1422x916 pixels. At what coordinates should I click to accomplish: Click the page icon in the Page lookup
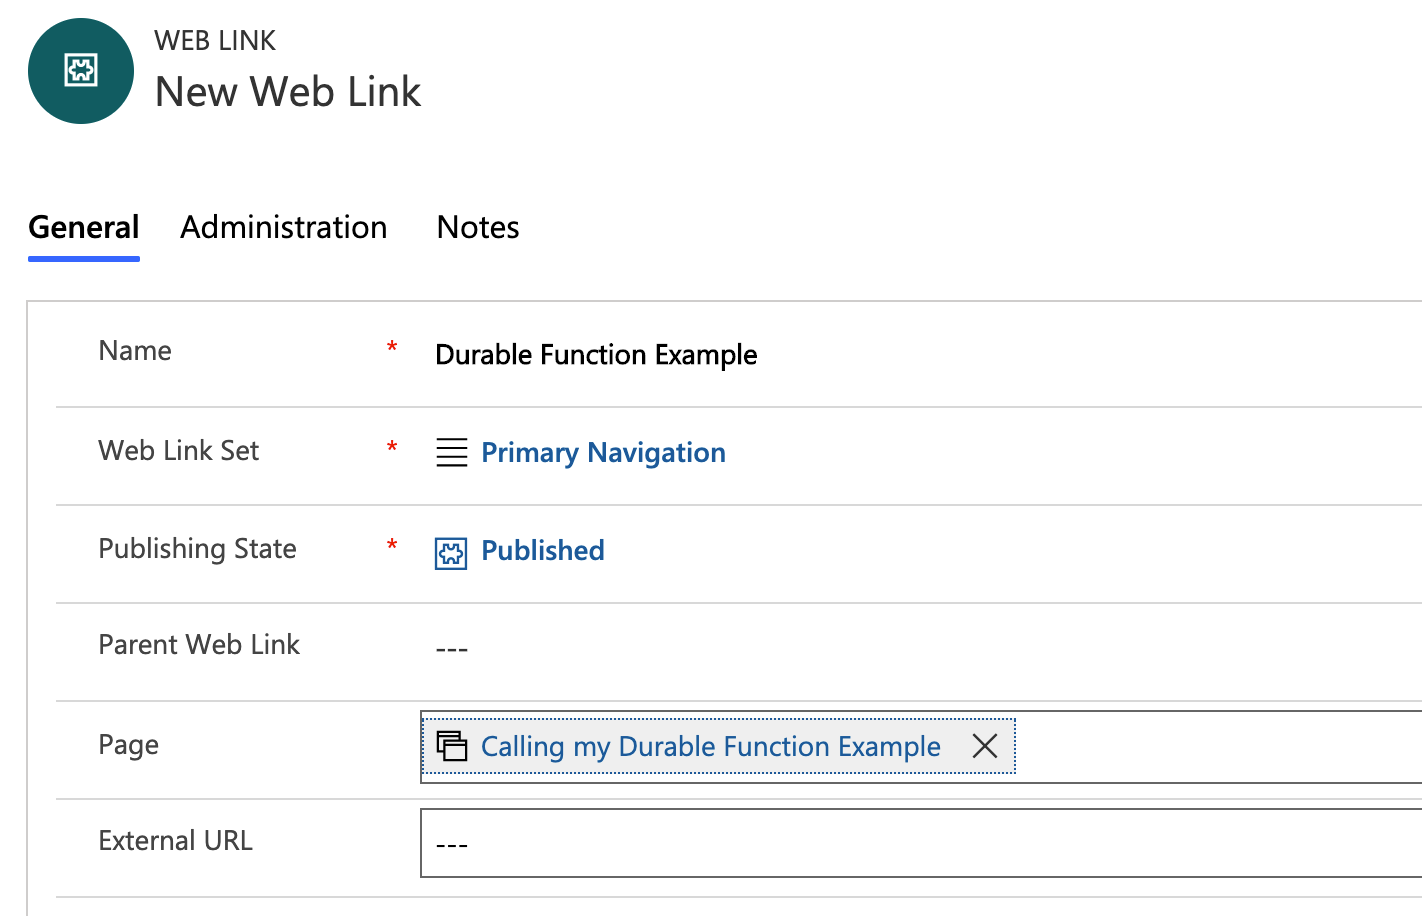click(452, 746)
